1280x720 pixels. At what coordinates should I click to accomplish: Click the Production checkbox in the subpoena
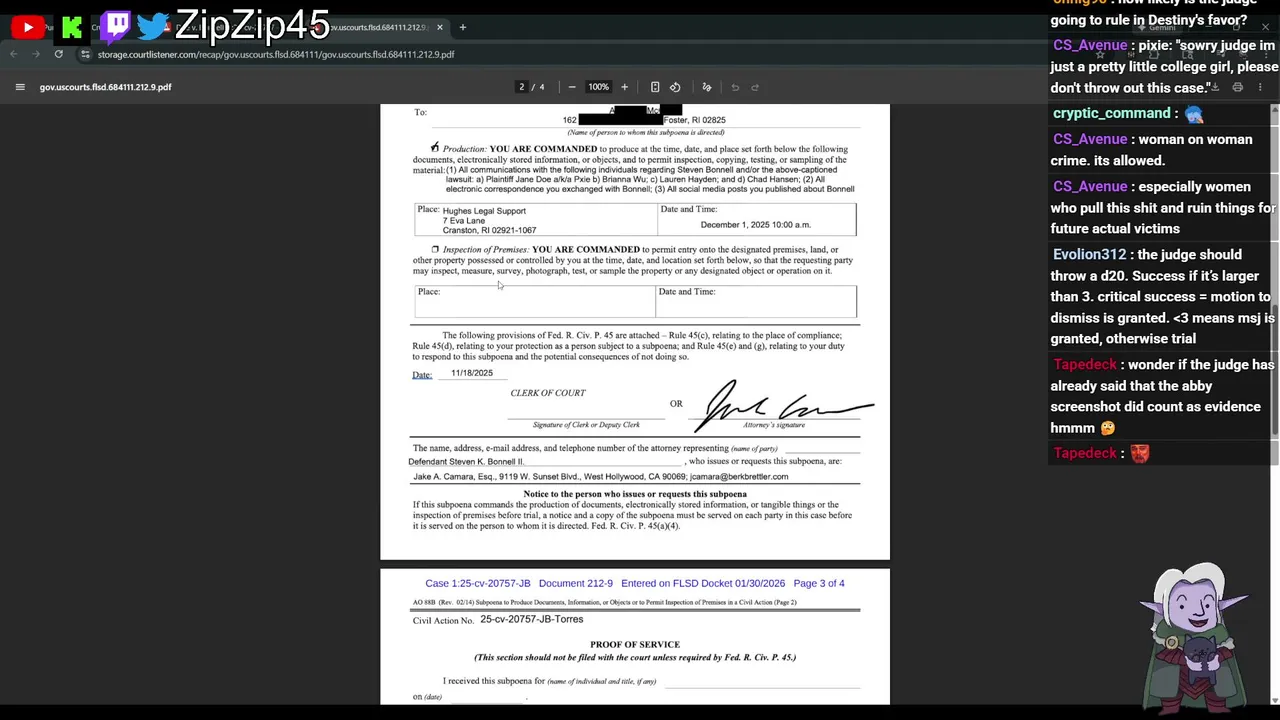434,147
